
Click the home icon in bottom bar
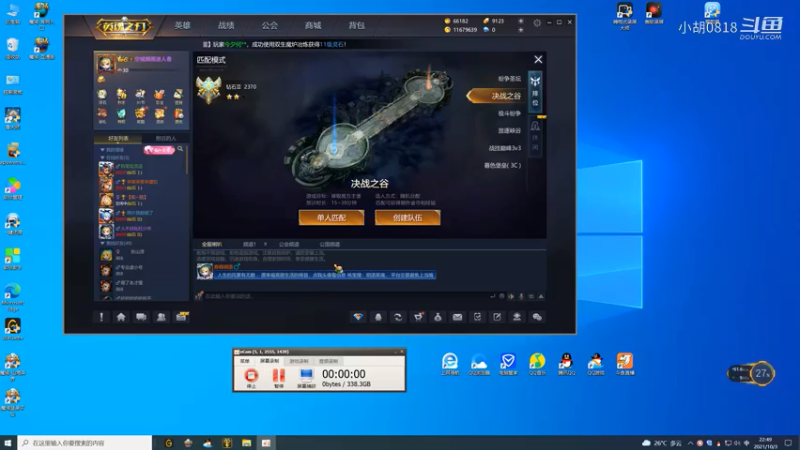121,317
